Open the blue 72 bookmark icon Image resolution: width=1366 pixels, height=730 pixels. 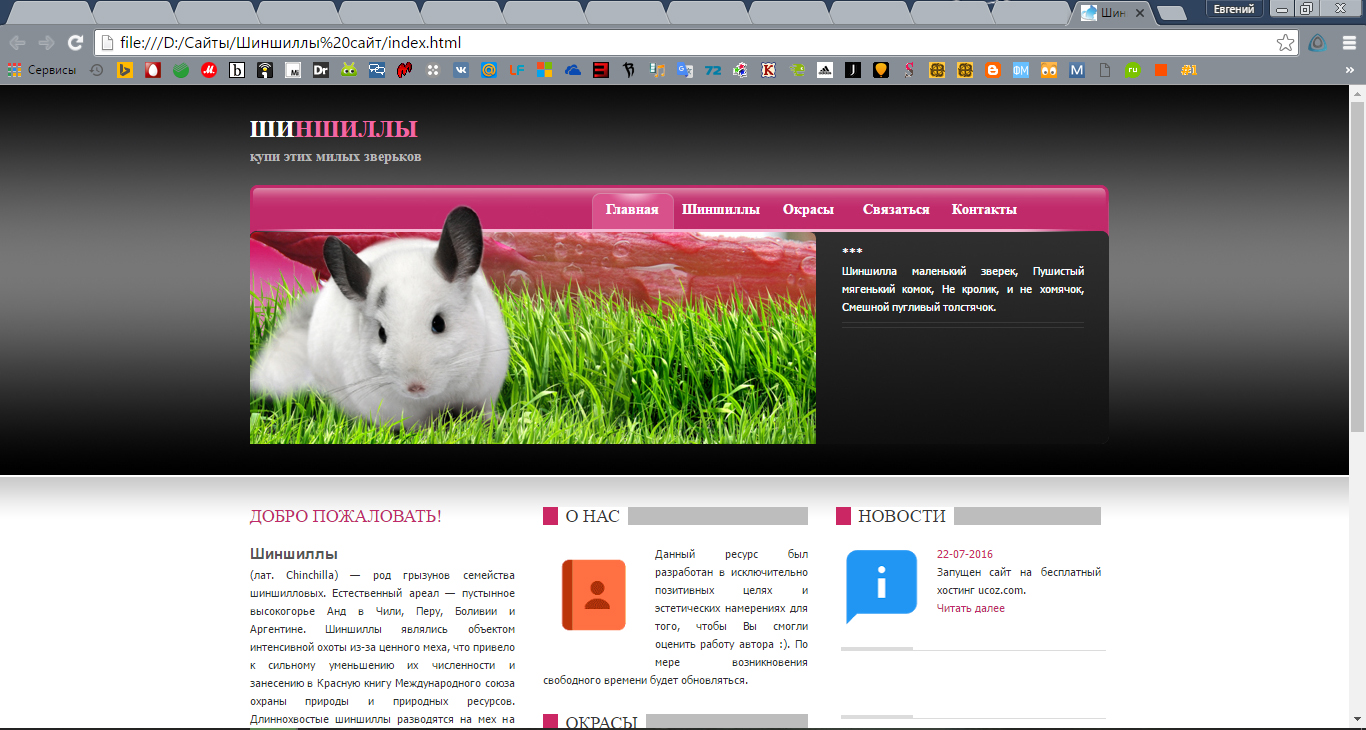713,70
